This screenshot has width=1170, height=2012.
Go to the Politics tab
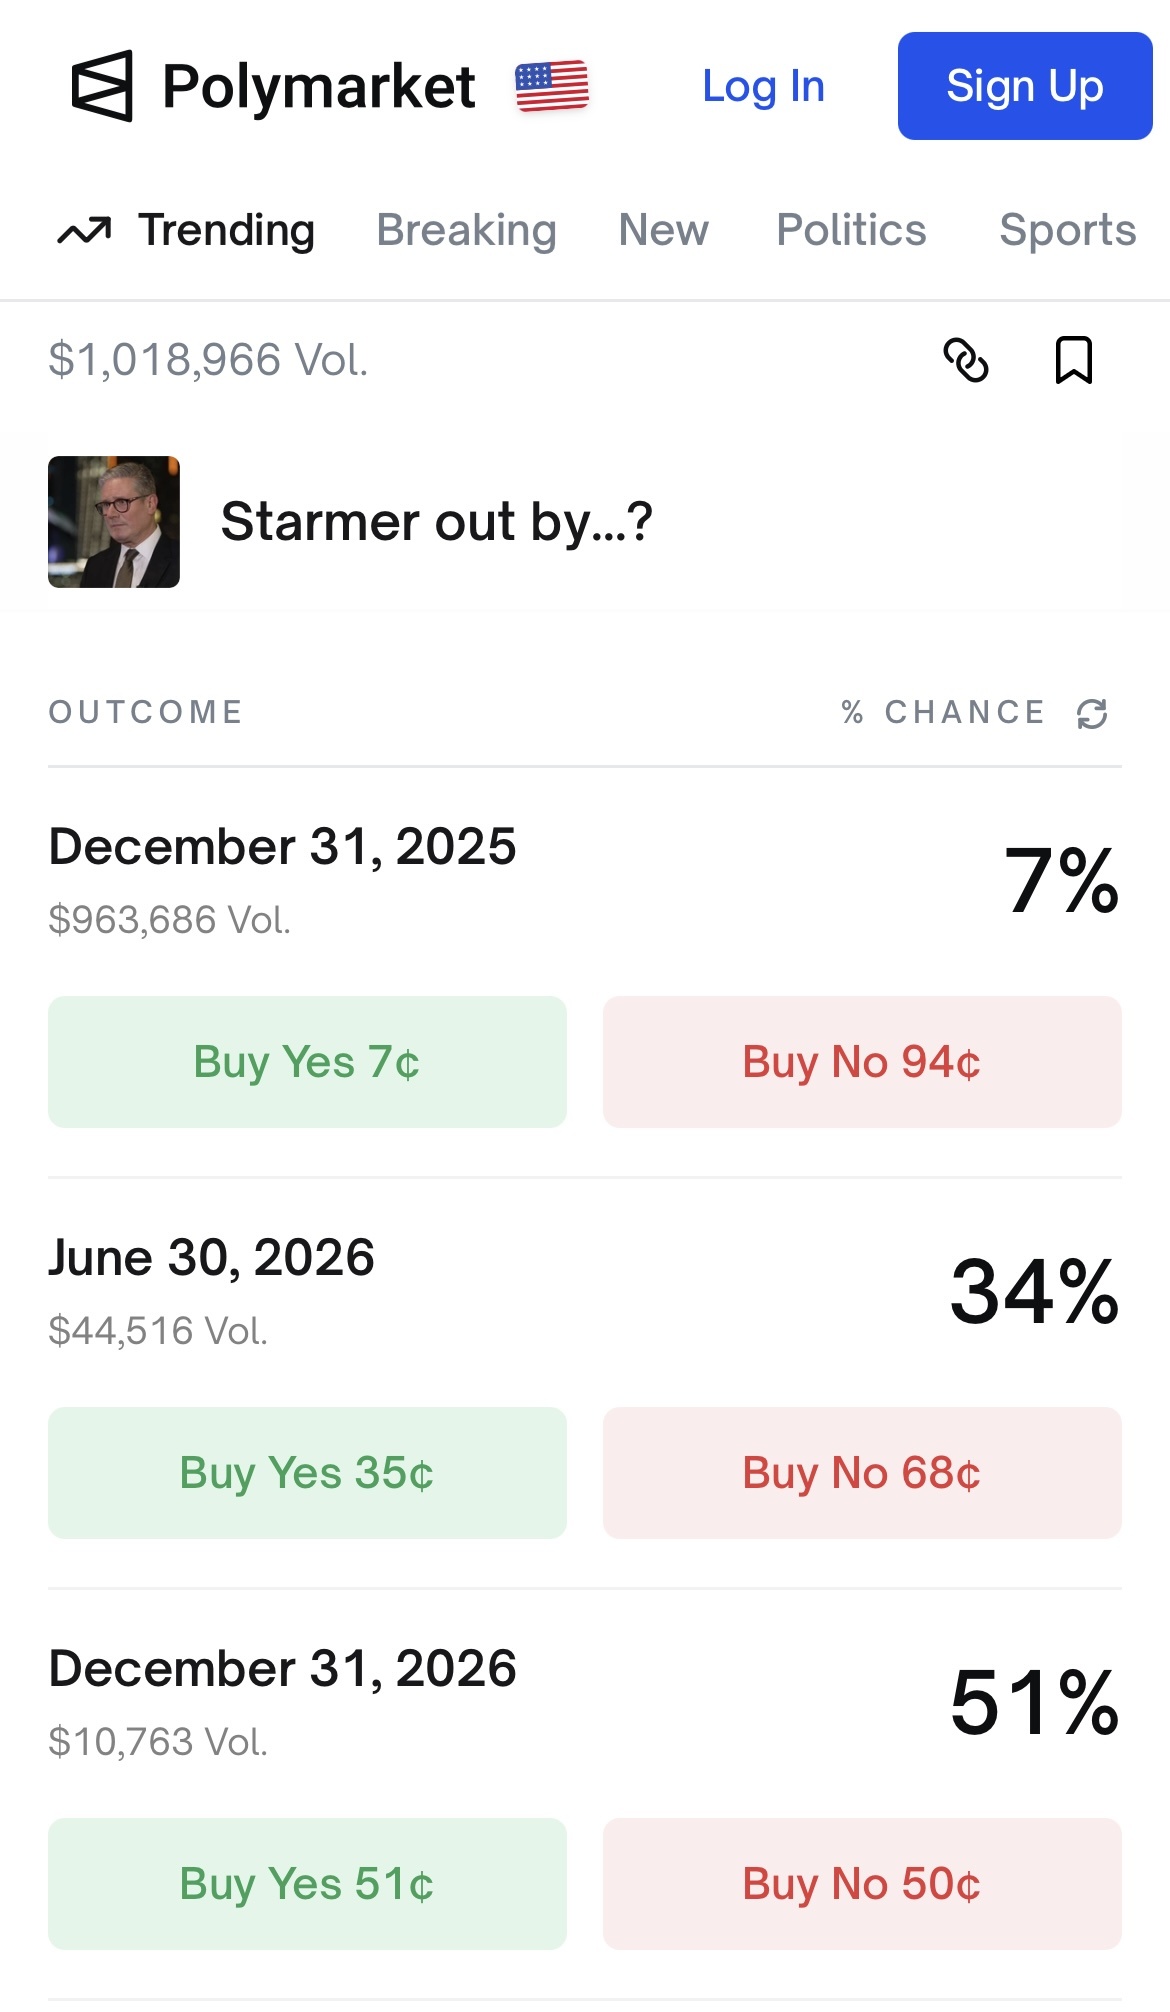(x=851, y=230)
